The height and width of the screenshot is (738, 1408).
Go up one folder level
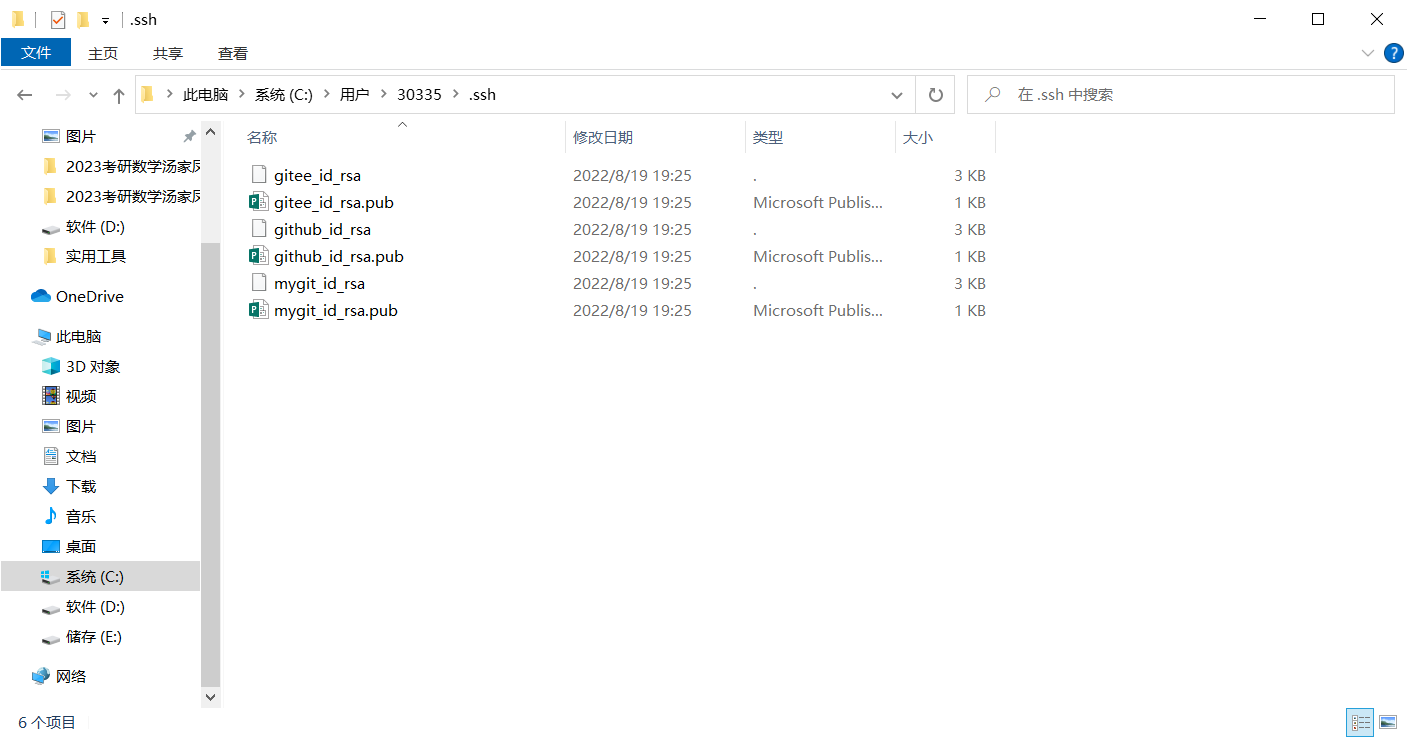pos(119,95)
